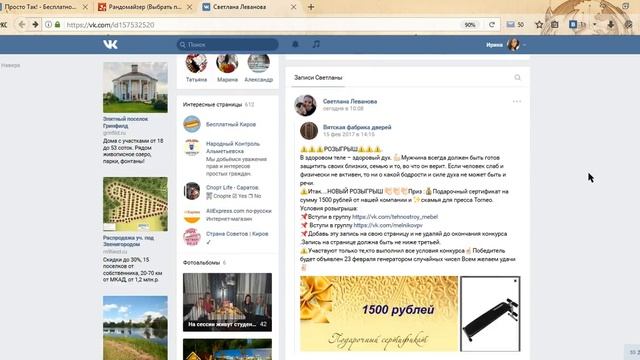Open 'Народный Контроль Альметьевска' page
This screenshot has width=640, height=360.
(233, 147)
